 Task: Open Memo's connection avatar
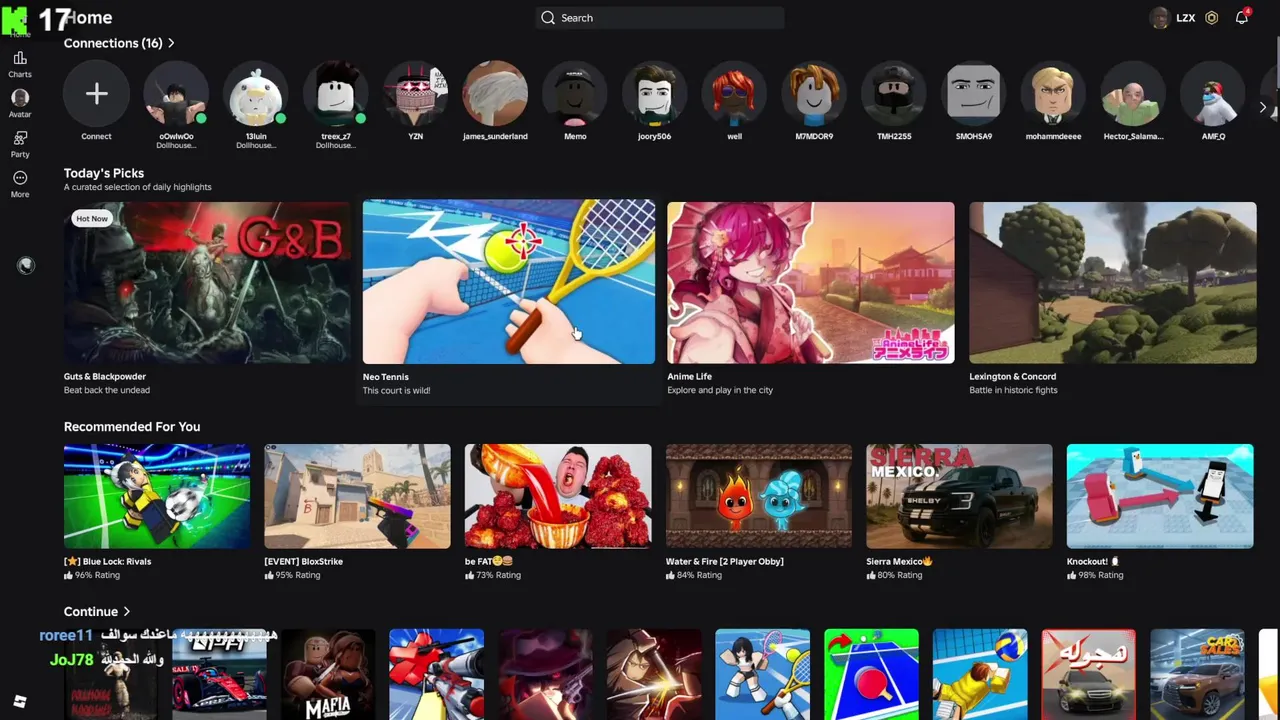tap(575, 94)
